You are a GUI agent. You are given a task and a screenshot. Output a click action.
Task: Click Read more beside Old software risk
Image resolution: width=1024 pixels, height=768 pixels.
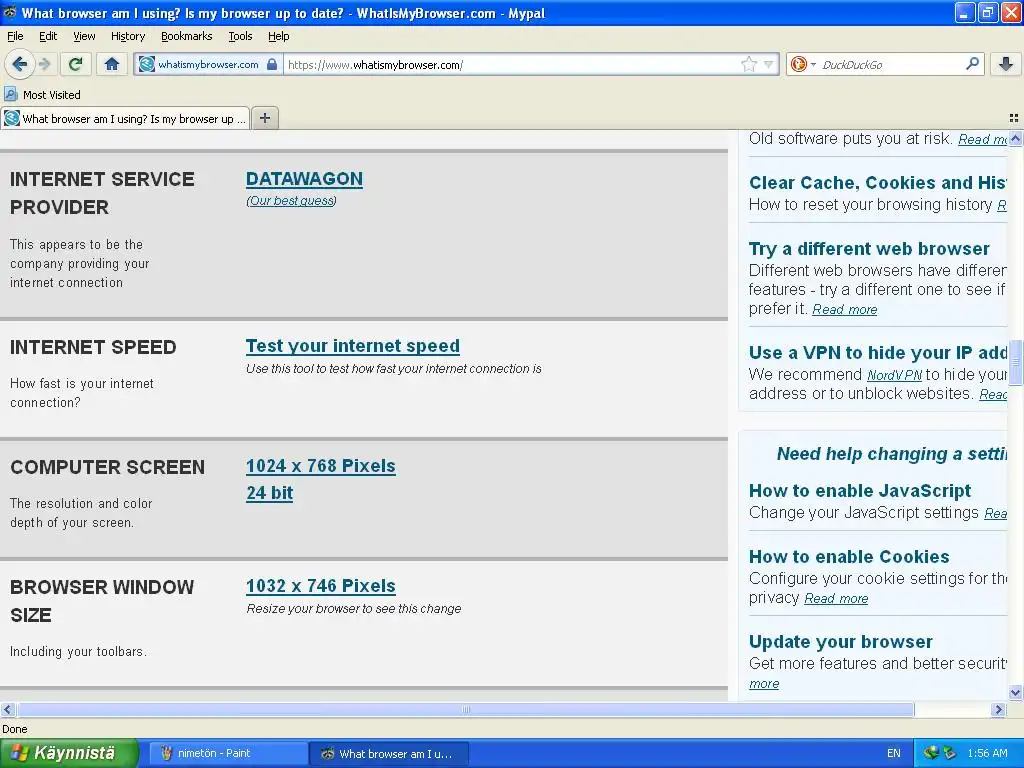pyautogui.click(x=982, y=139)
